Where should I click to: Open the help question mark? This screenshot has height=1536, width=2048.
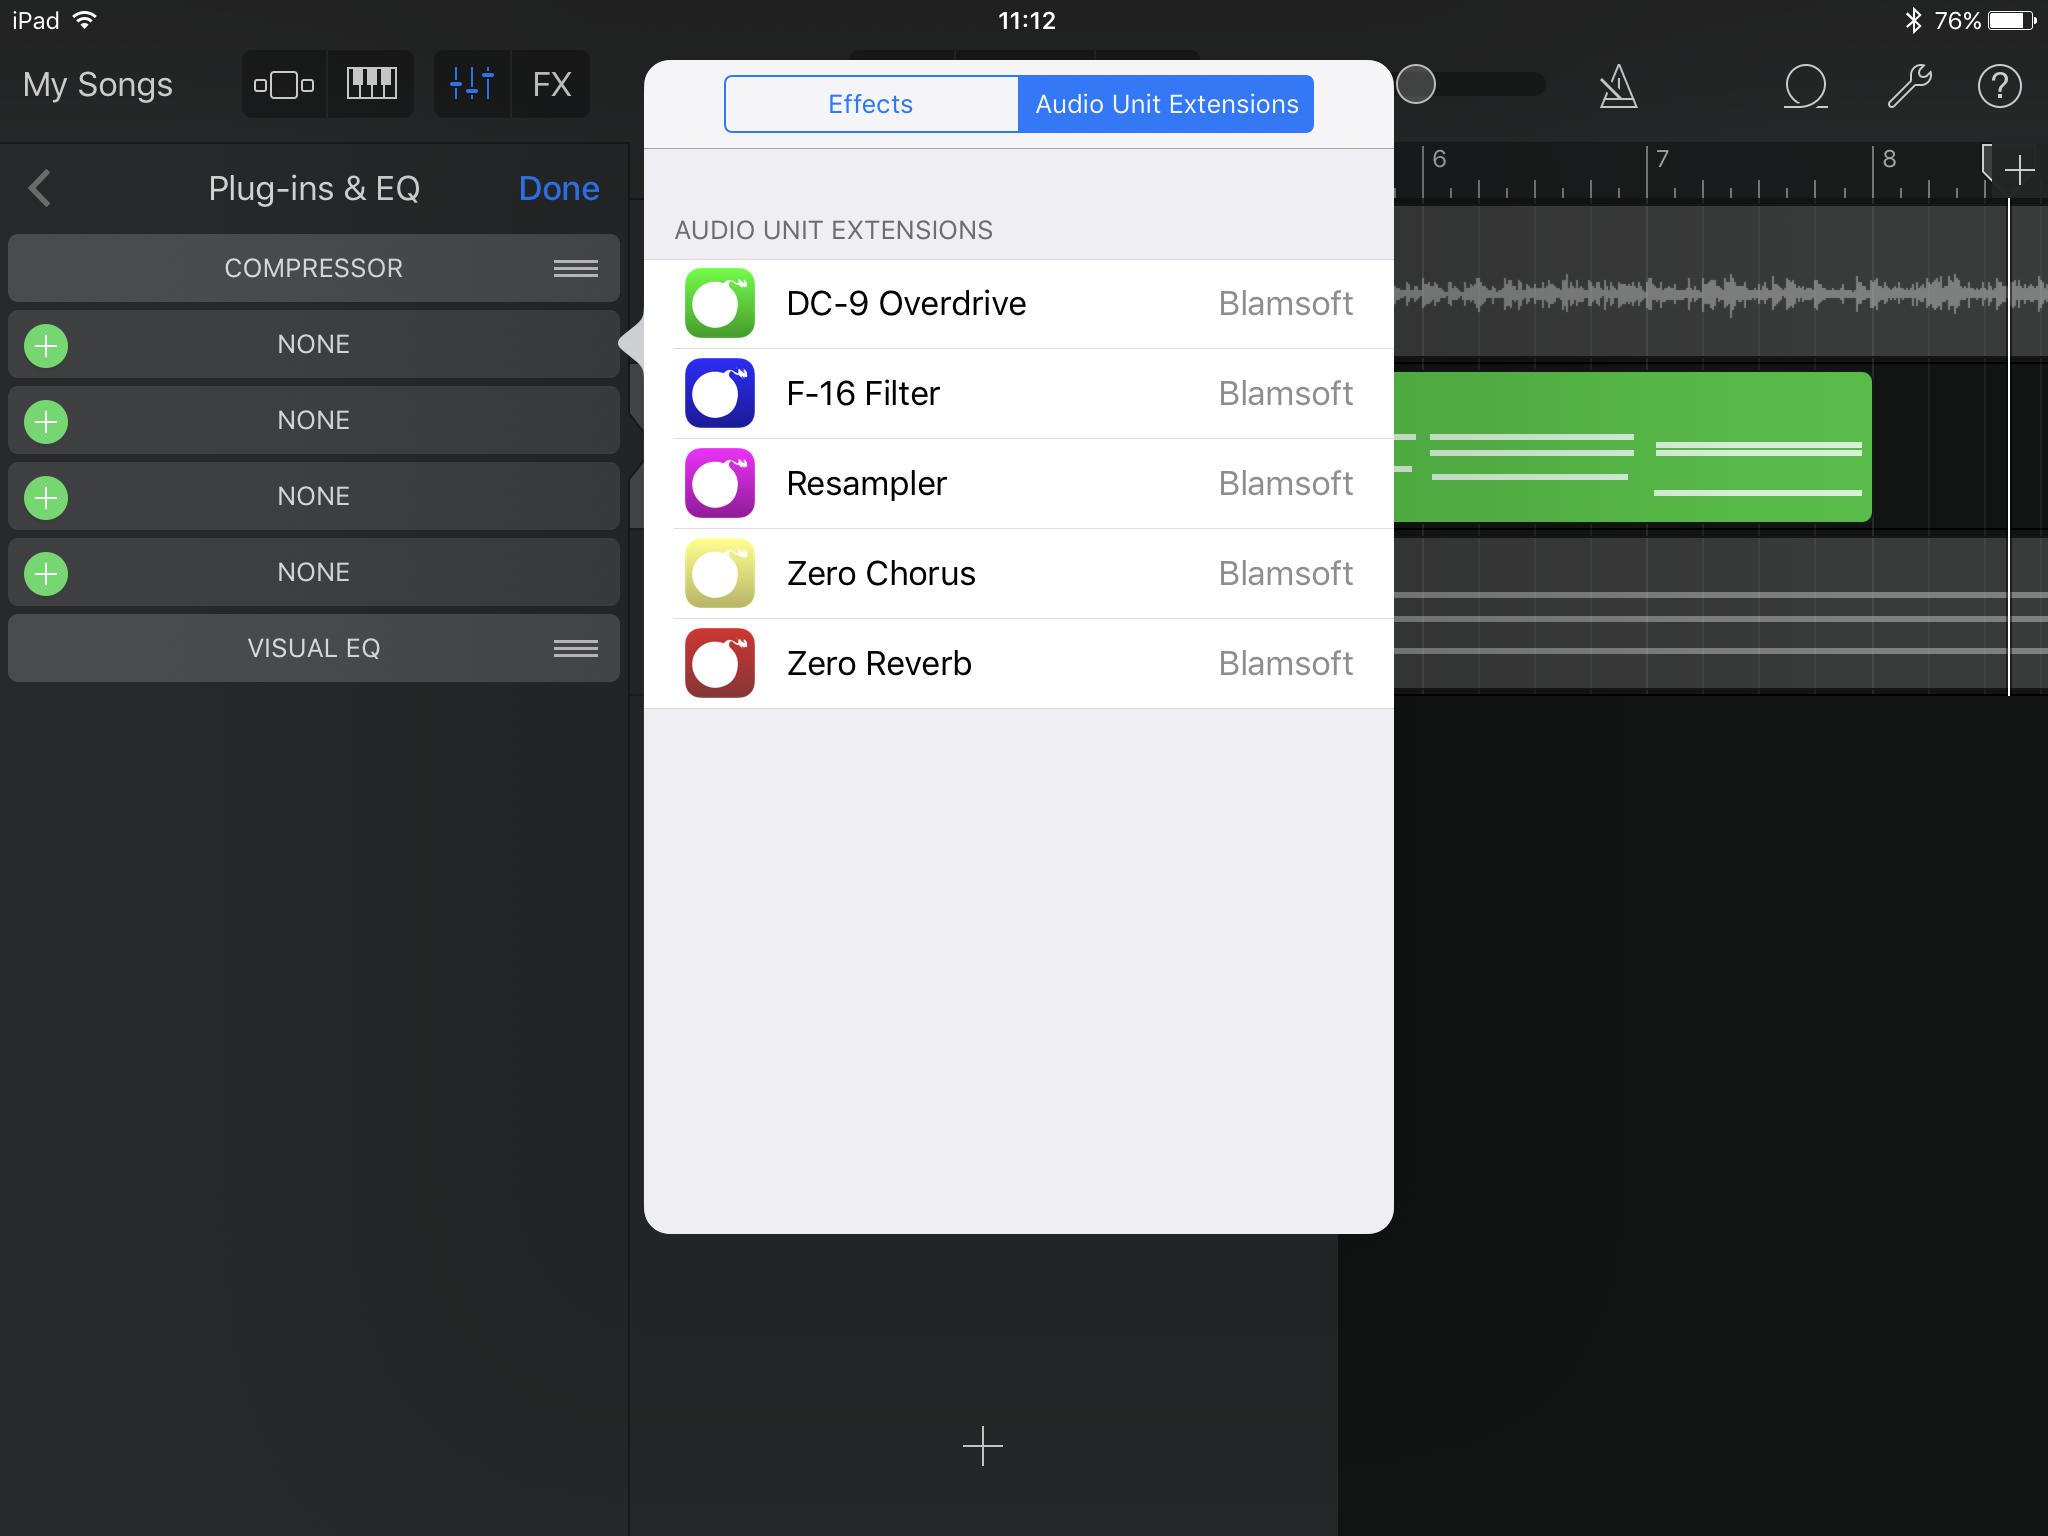2000,86
